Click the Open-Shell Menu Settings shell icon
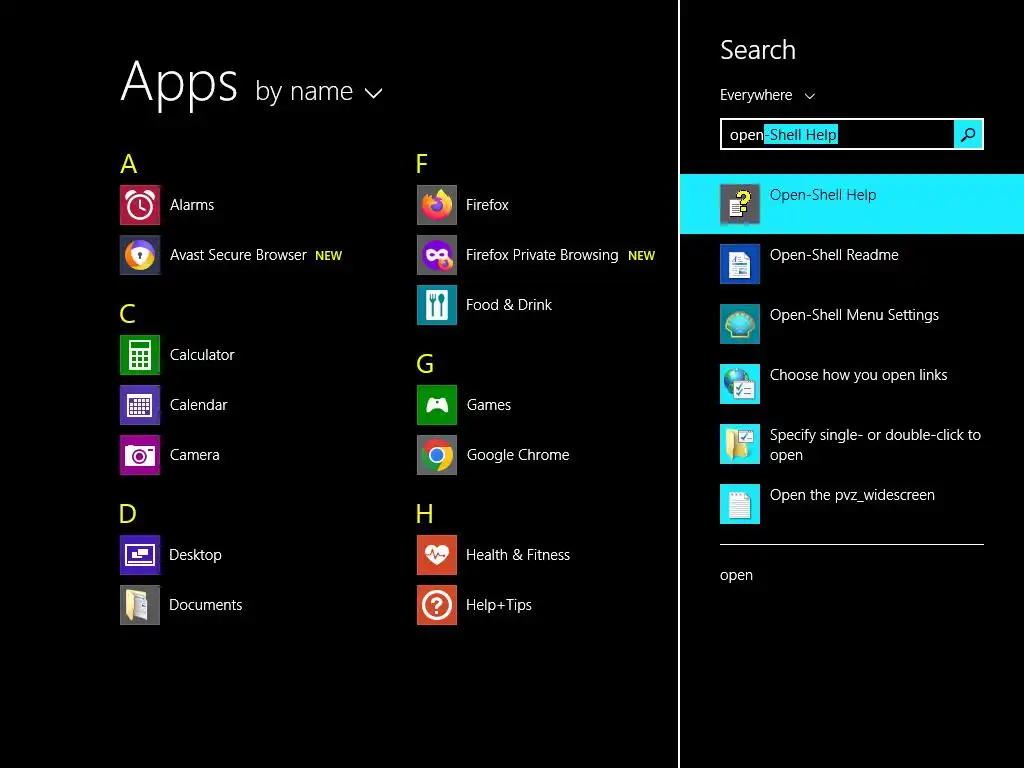Viewport: 1024px width, 768px height. pyautogui.click(x=740, y=324)
